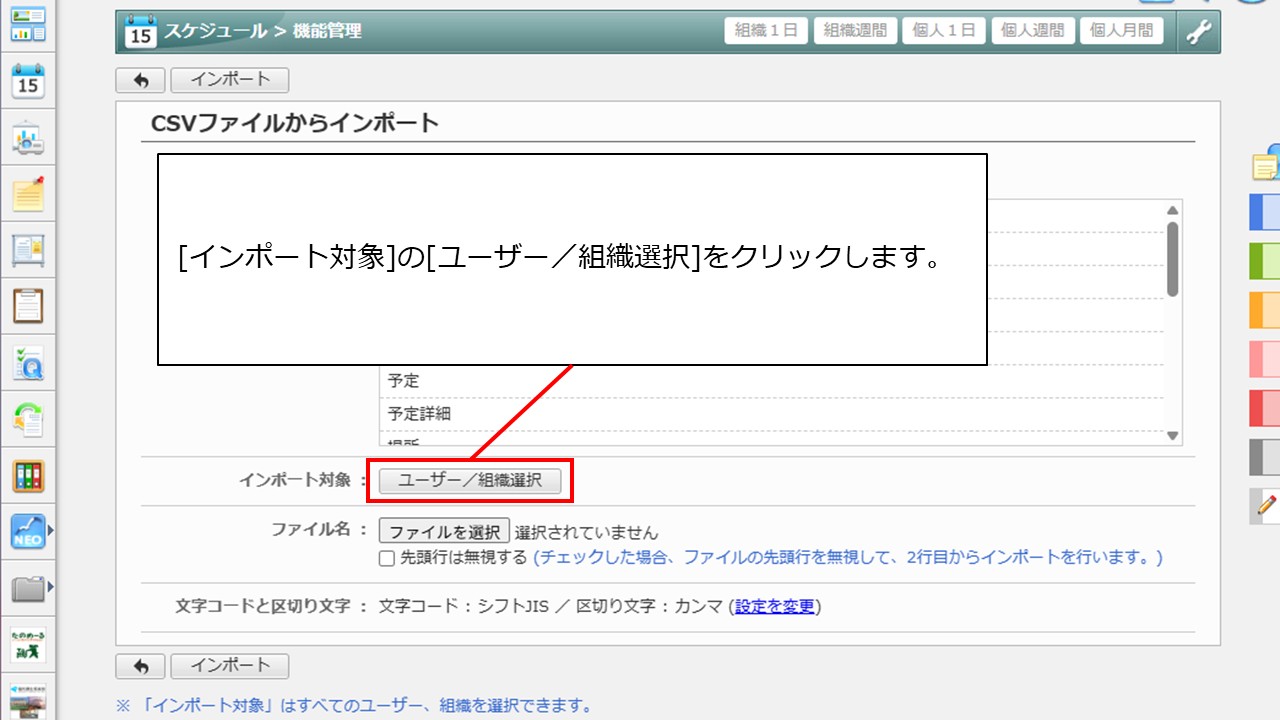
Task: Click the NEO chart icon in sidebar
Action: point(28,532)
